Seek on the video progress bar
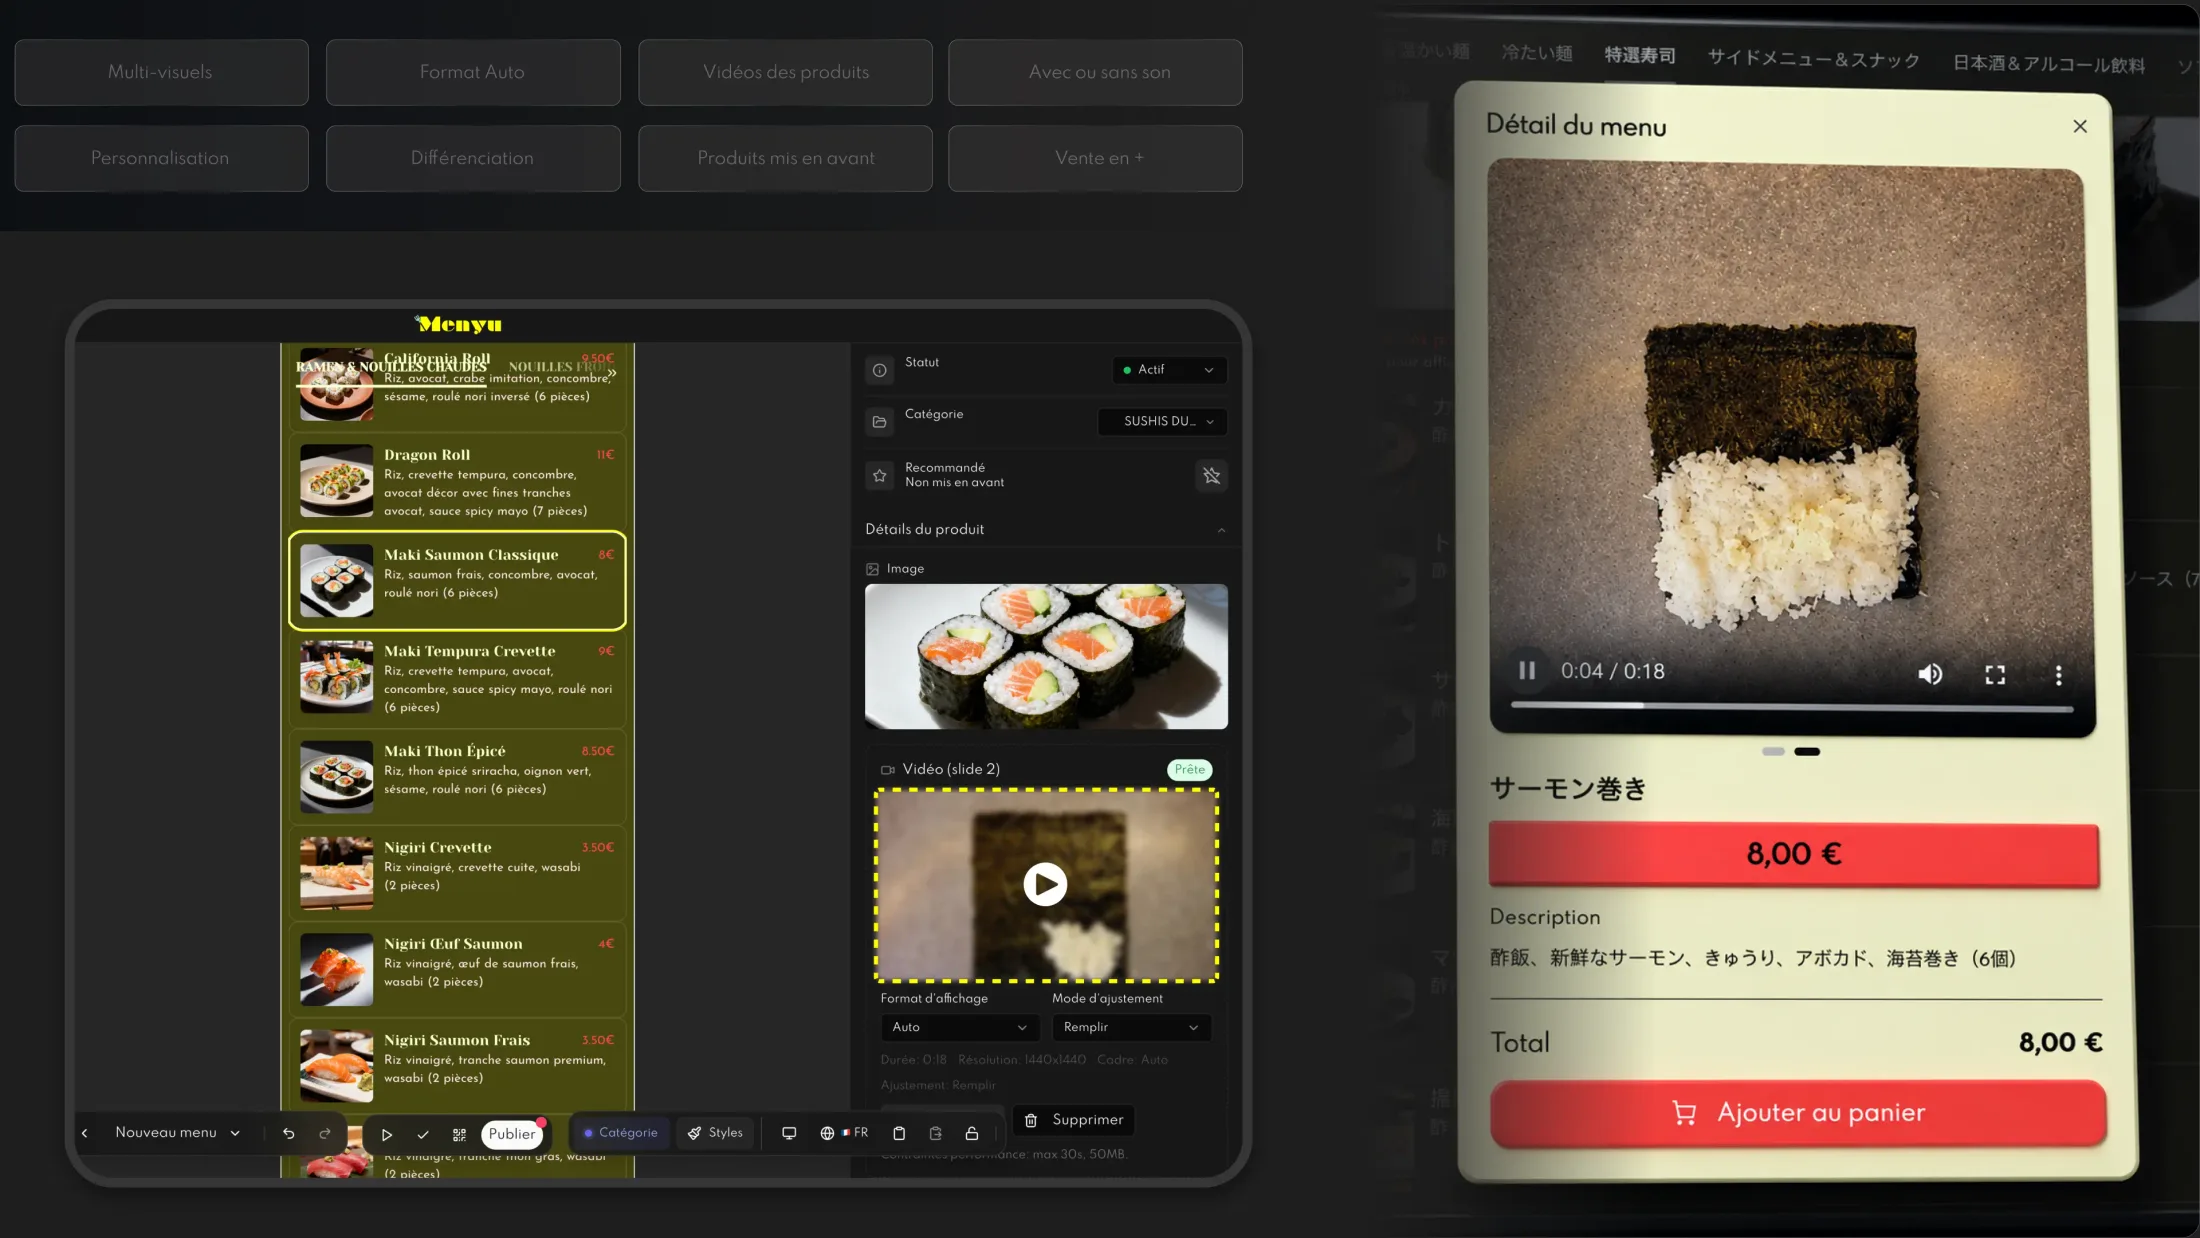The image size is (2200, 1238). pos(1791,706)
